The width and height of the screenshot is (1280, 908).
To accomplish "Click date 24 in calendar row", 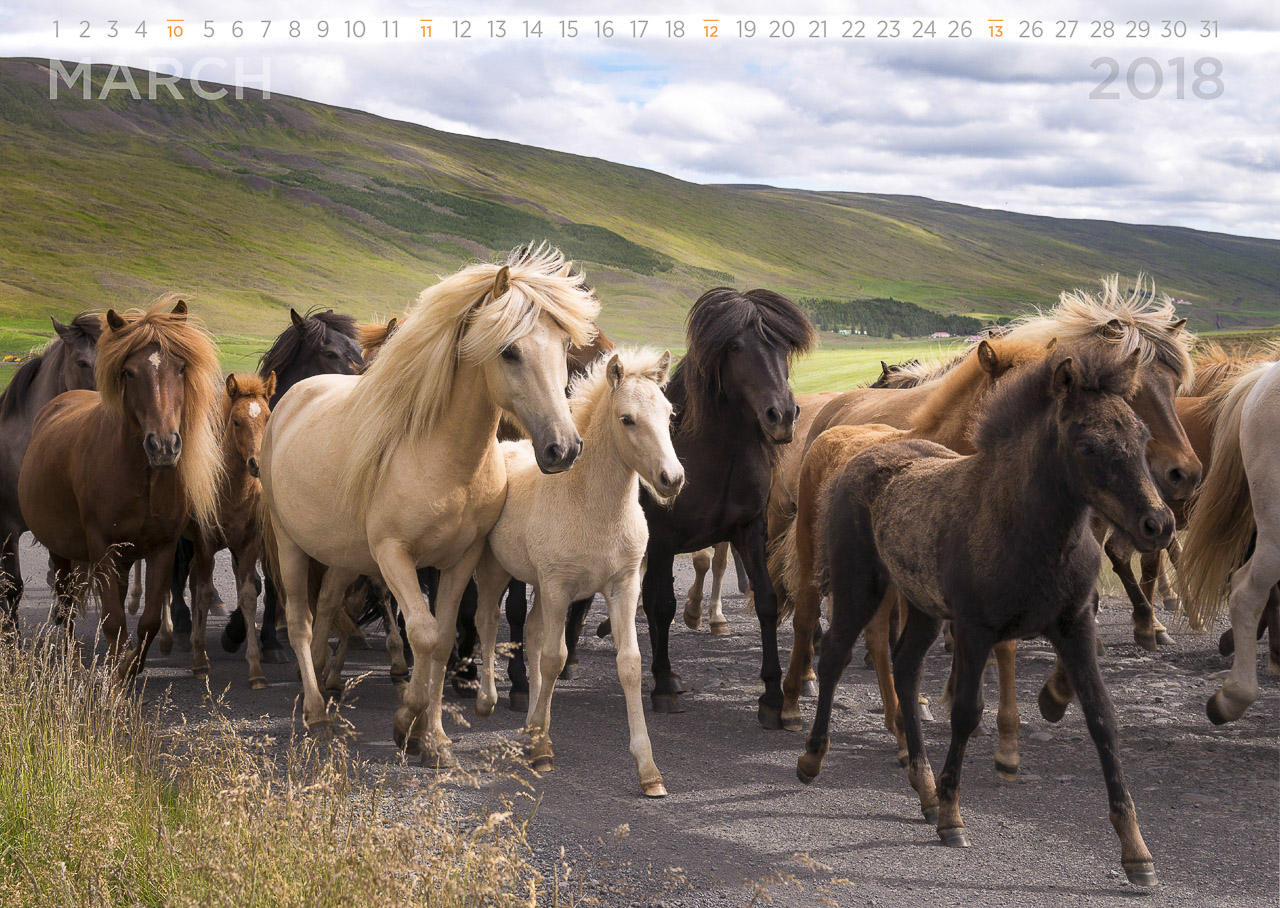I will [924, 30].
